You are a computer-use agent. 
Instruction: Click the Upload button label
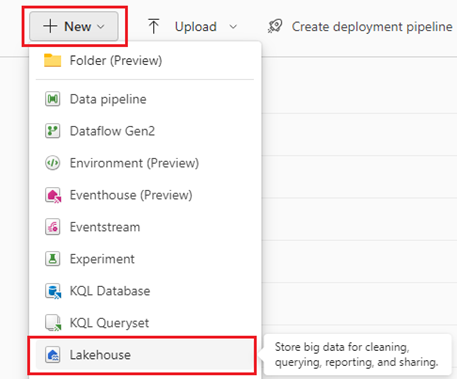[x=196, y=27]
